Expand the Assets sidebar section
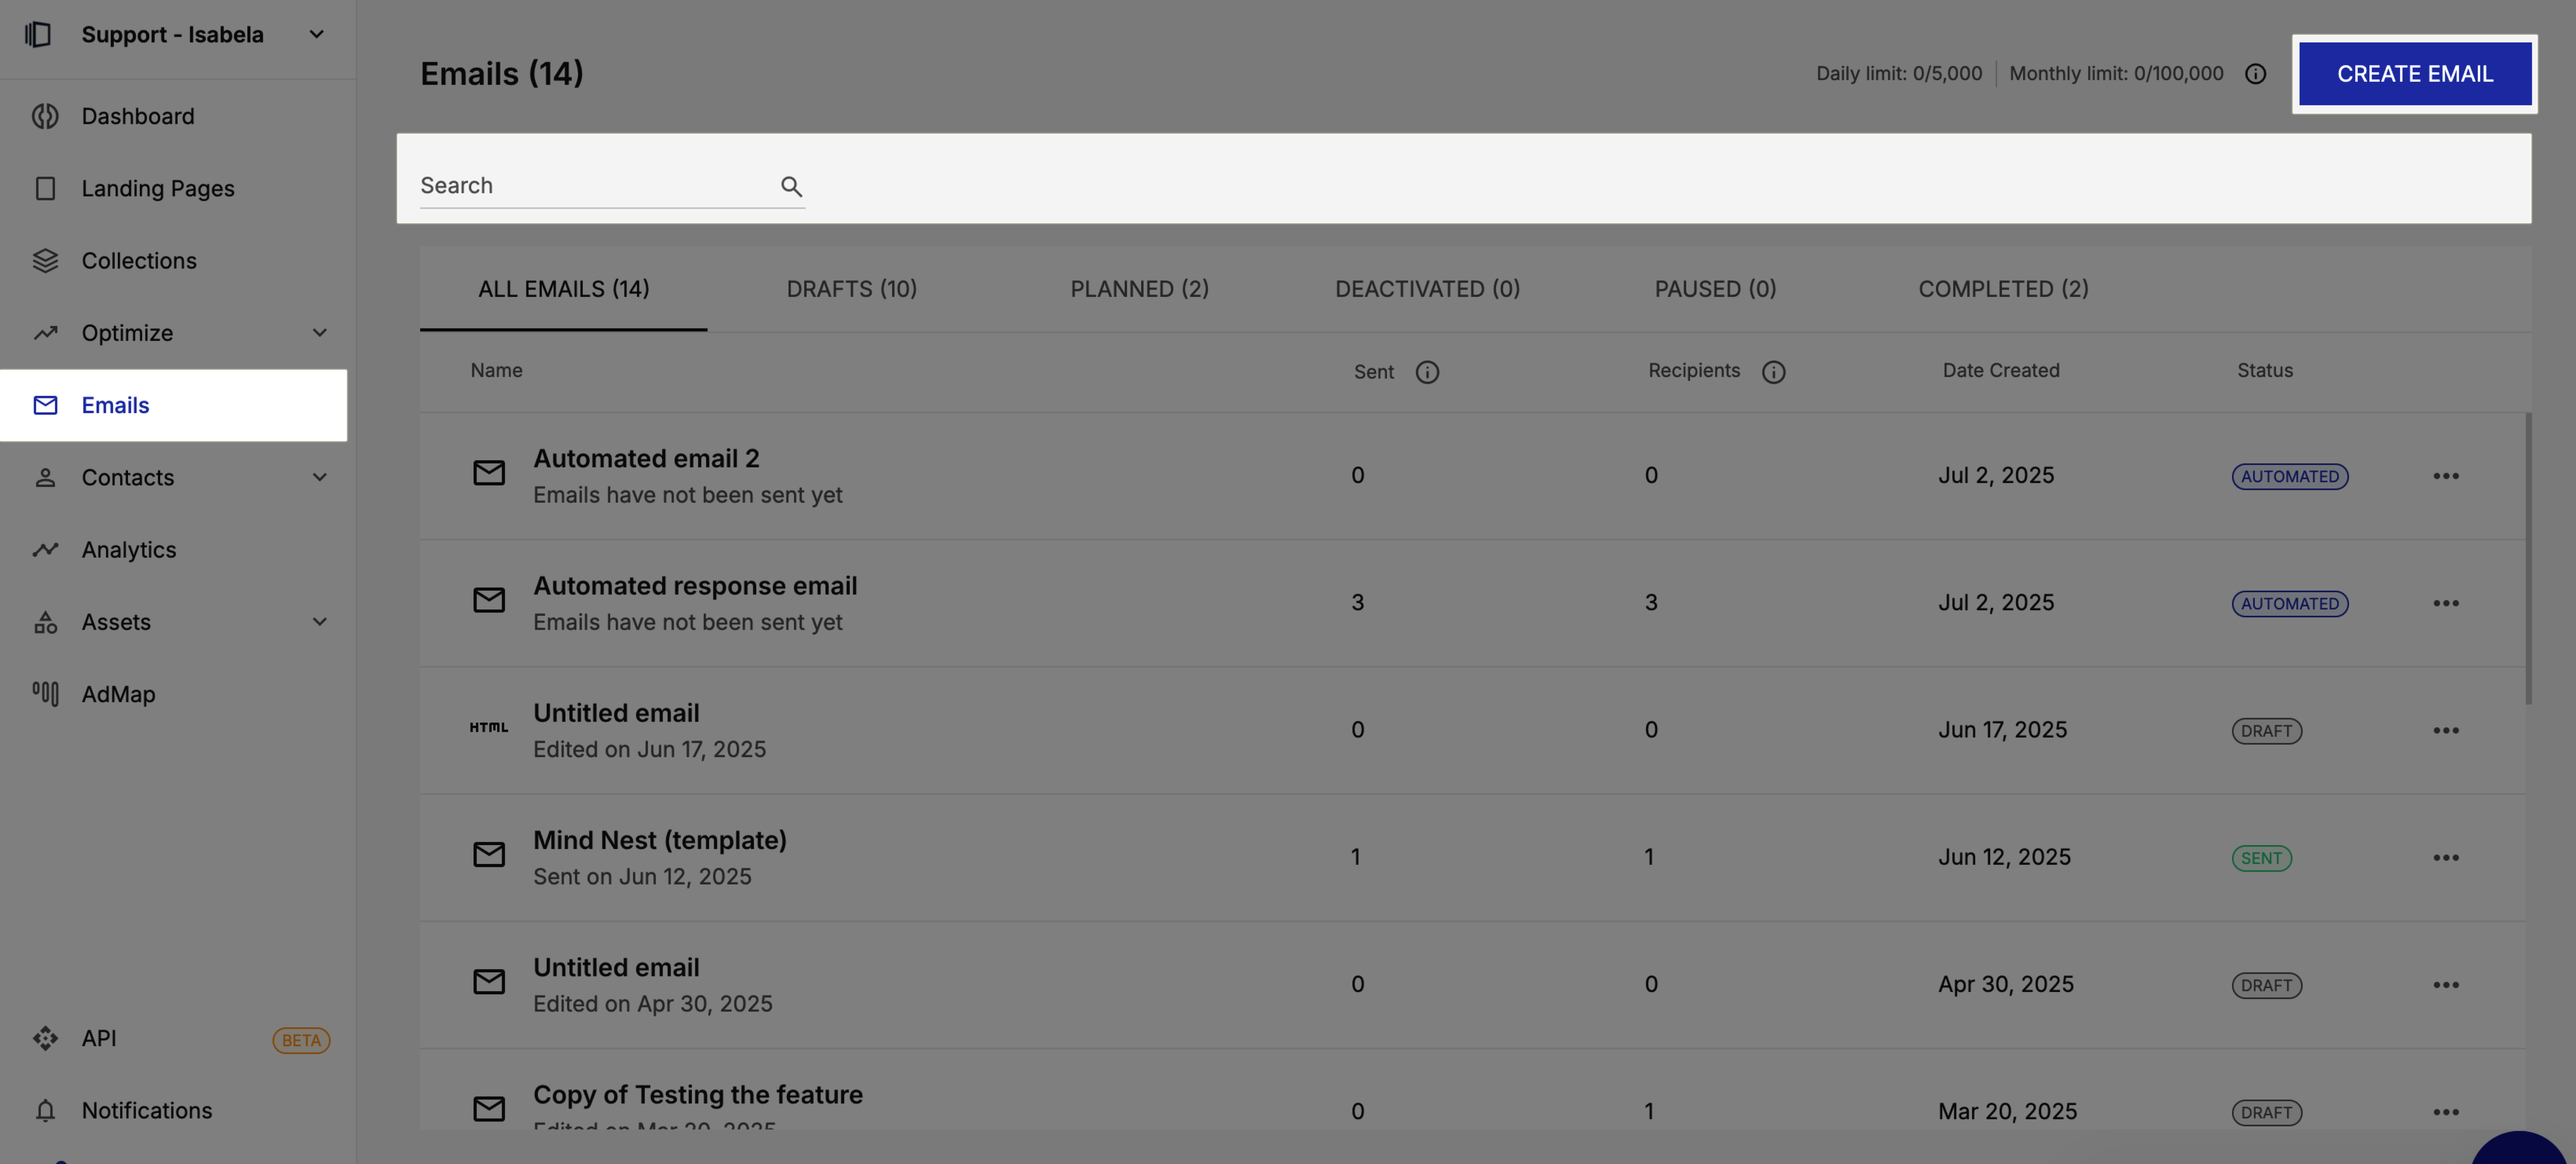Screen dimensions: 2576x1164 [x=319, y=622]
